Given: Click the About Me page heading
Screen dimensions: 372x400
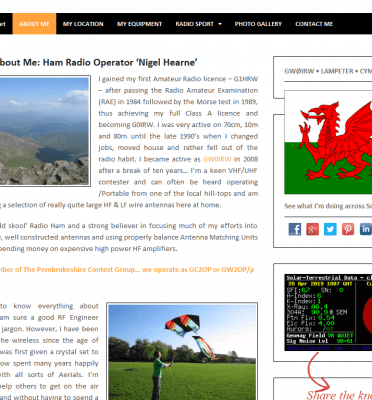Looking at the screenshot, I should [98, 62].
